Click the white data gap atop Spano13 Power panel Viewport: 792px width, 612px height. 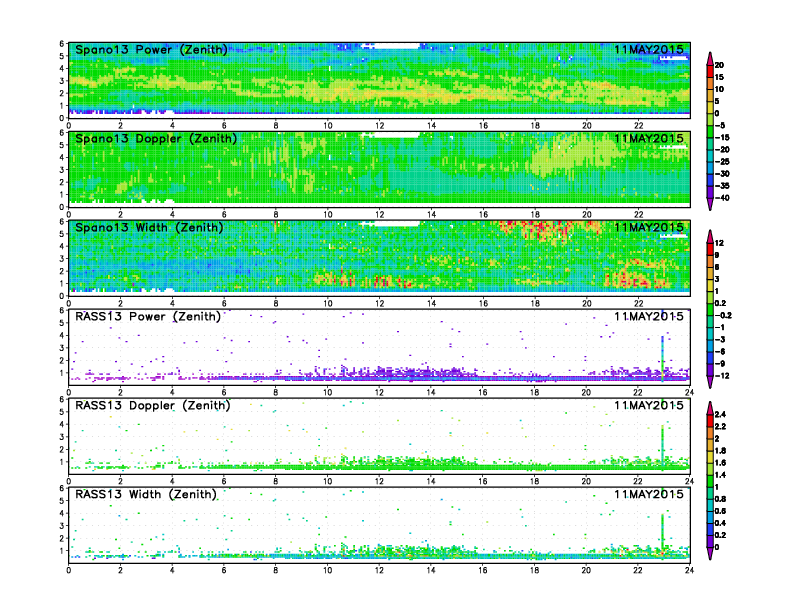pos(397,46)
